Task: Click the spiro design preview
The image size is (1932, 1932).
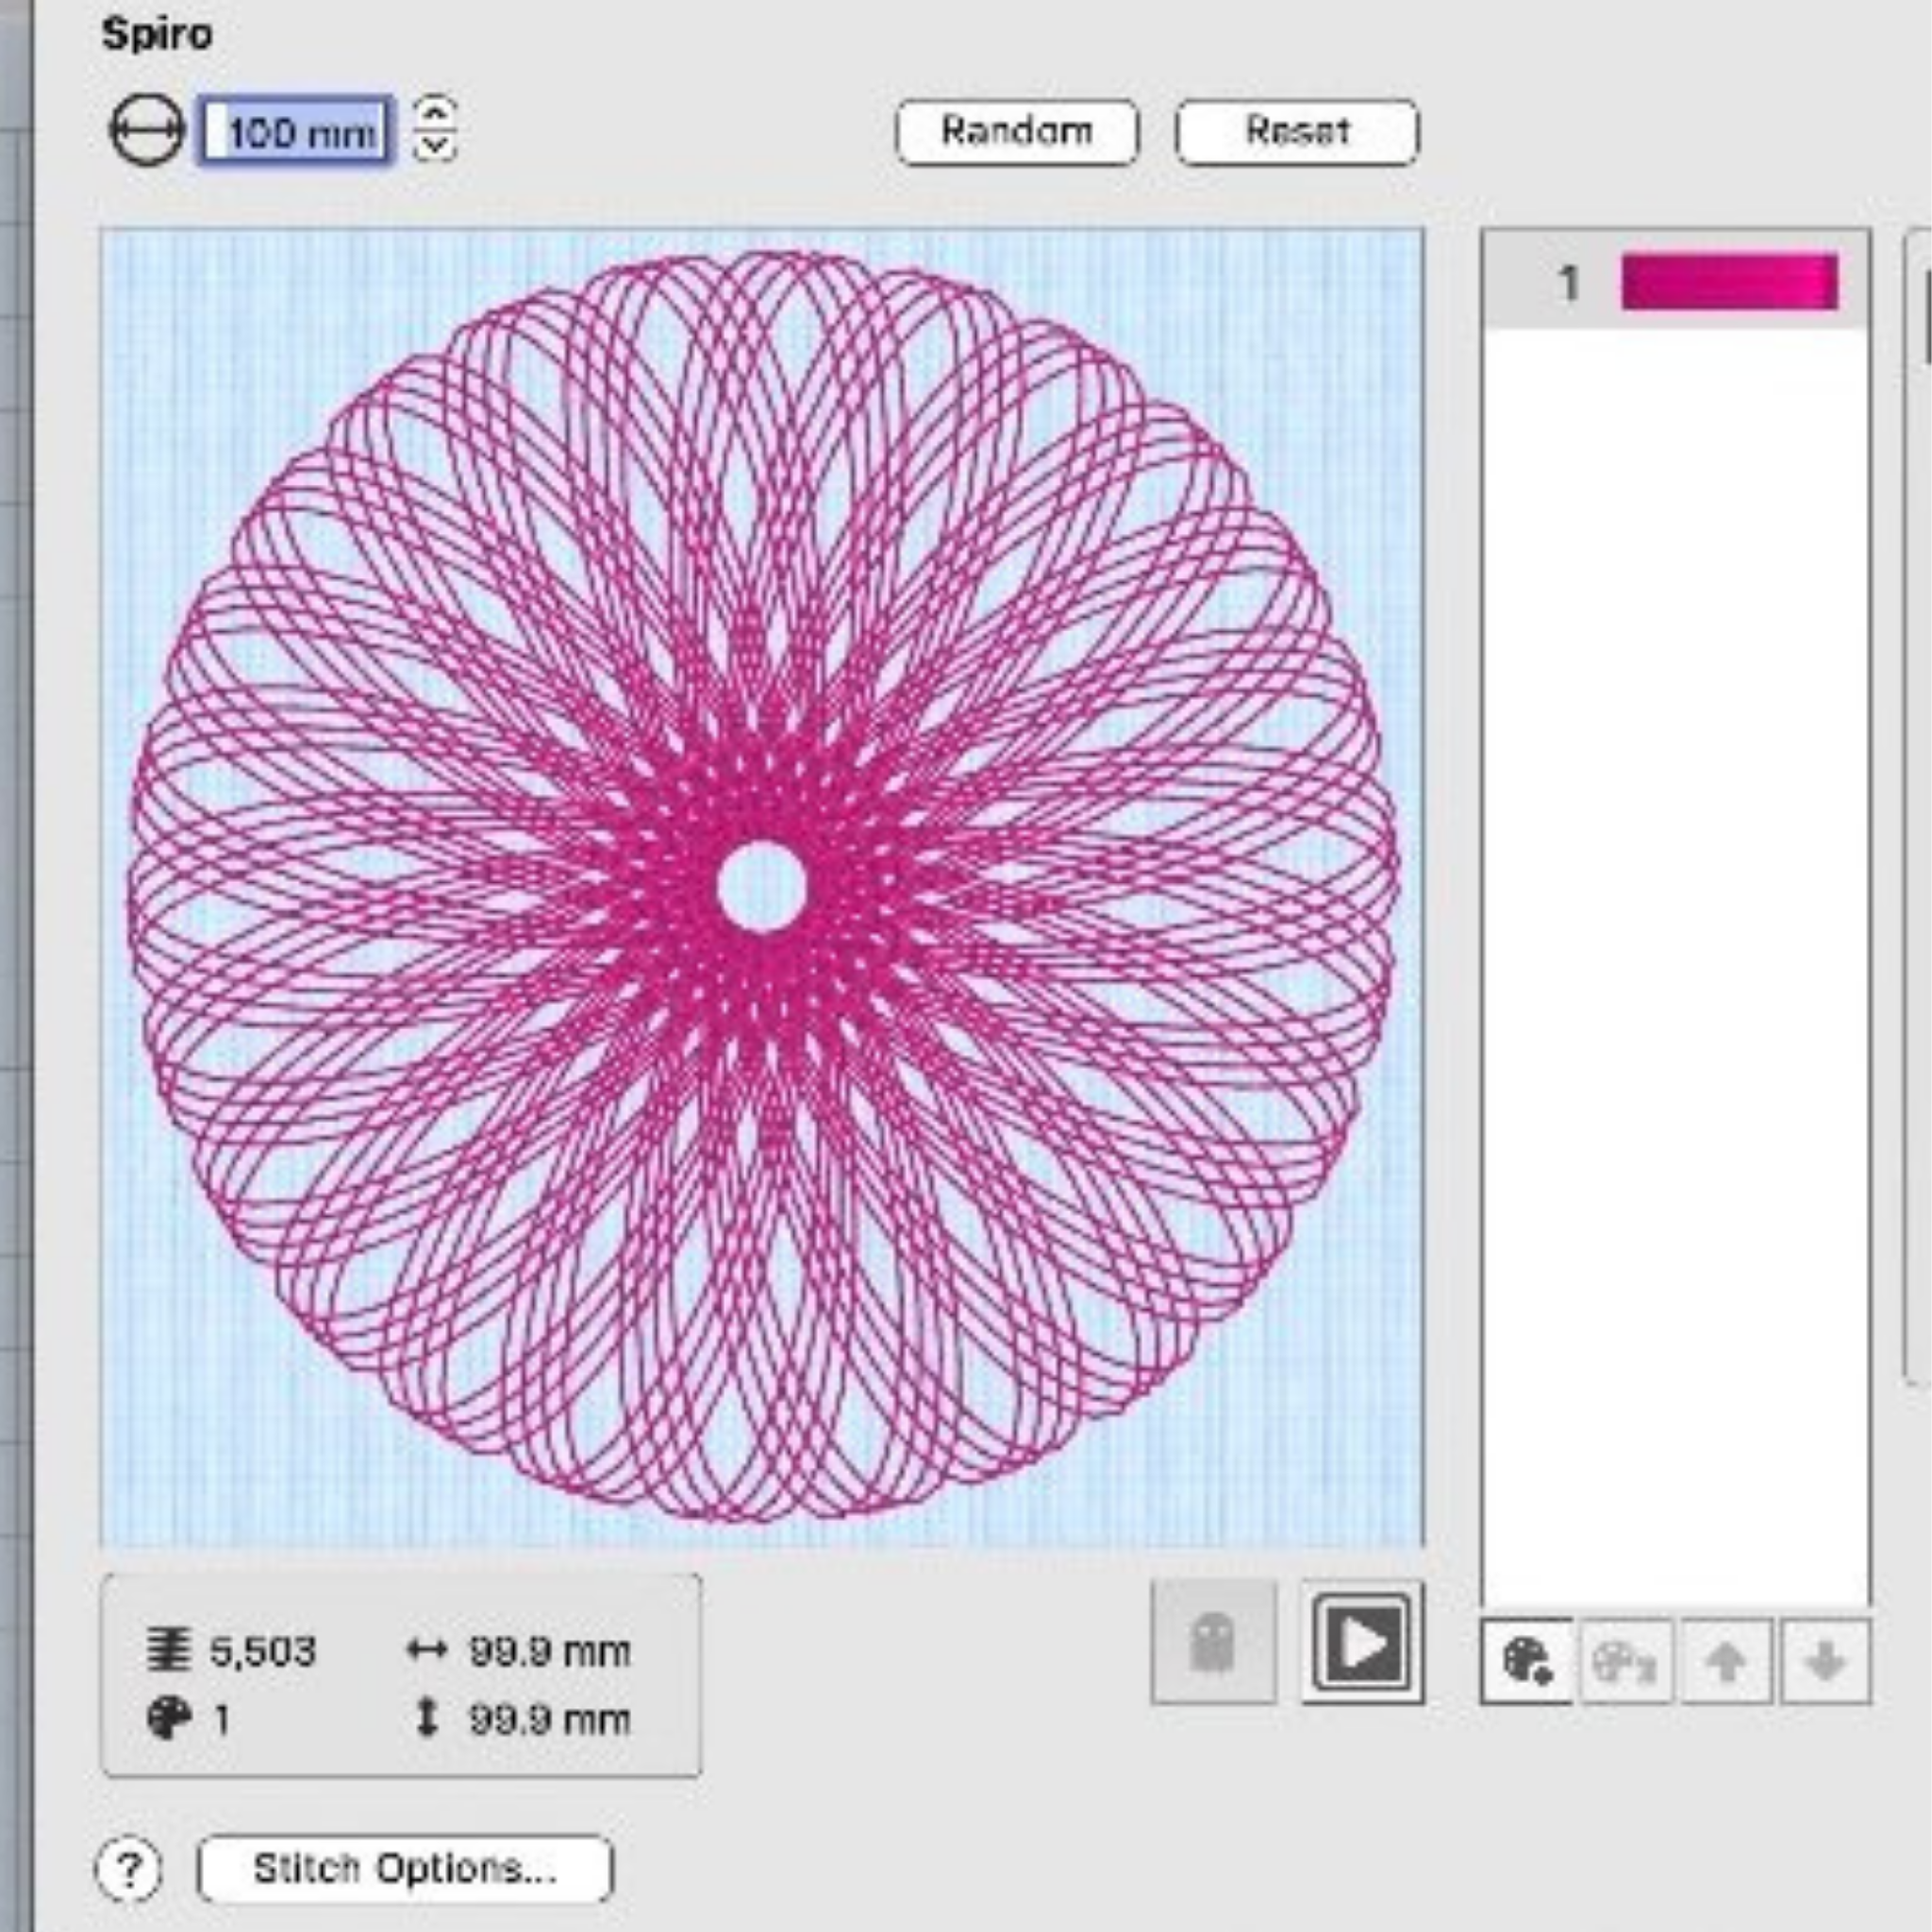Action: coord(762,887)
